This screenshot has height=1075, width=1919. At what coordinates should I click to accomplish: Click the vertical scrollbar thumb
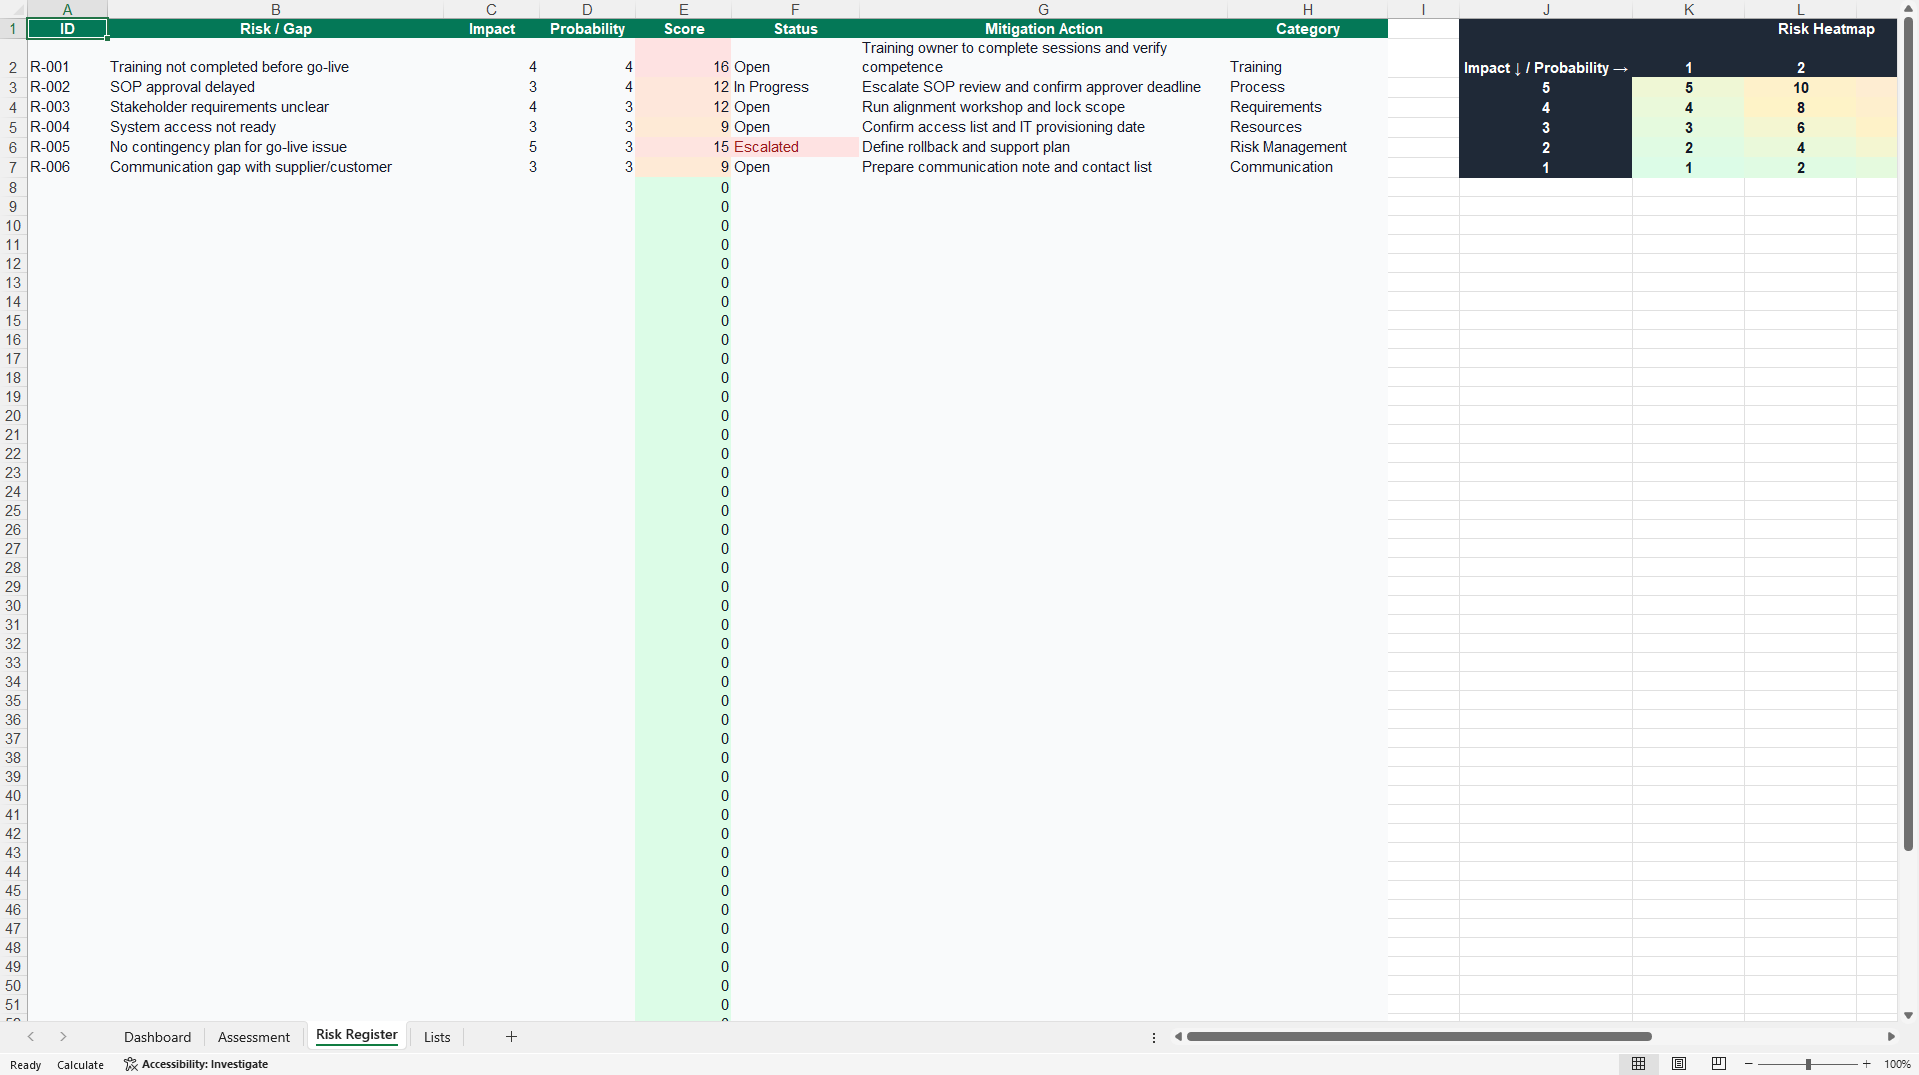(x=1909, y=434)
